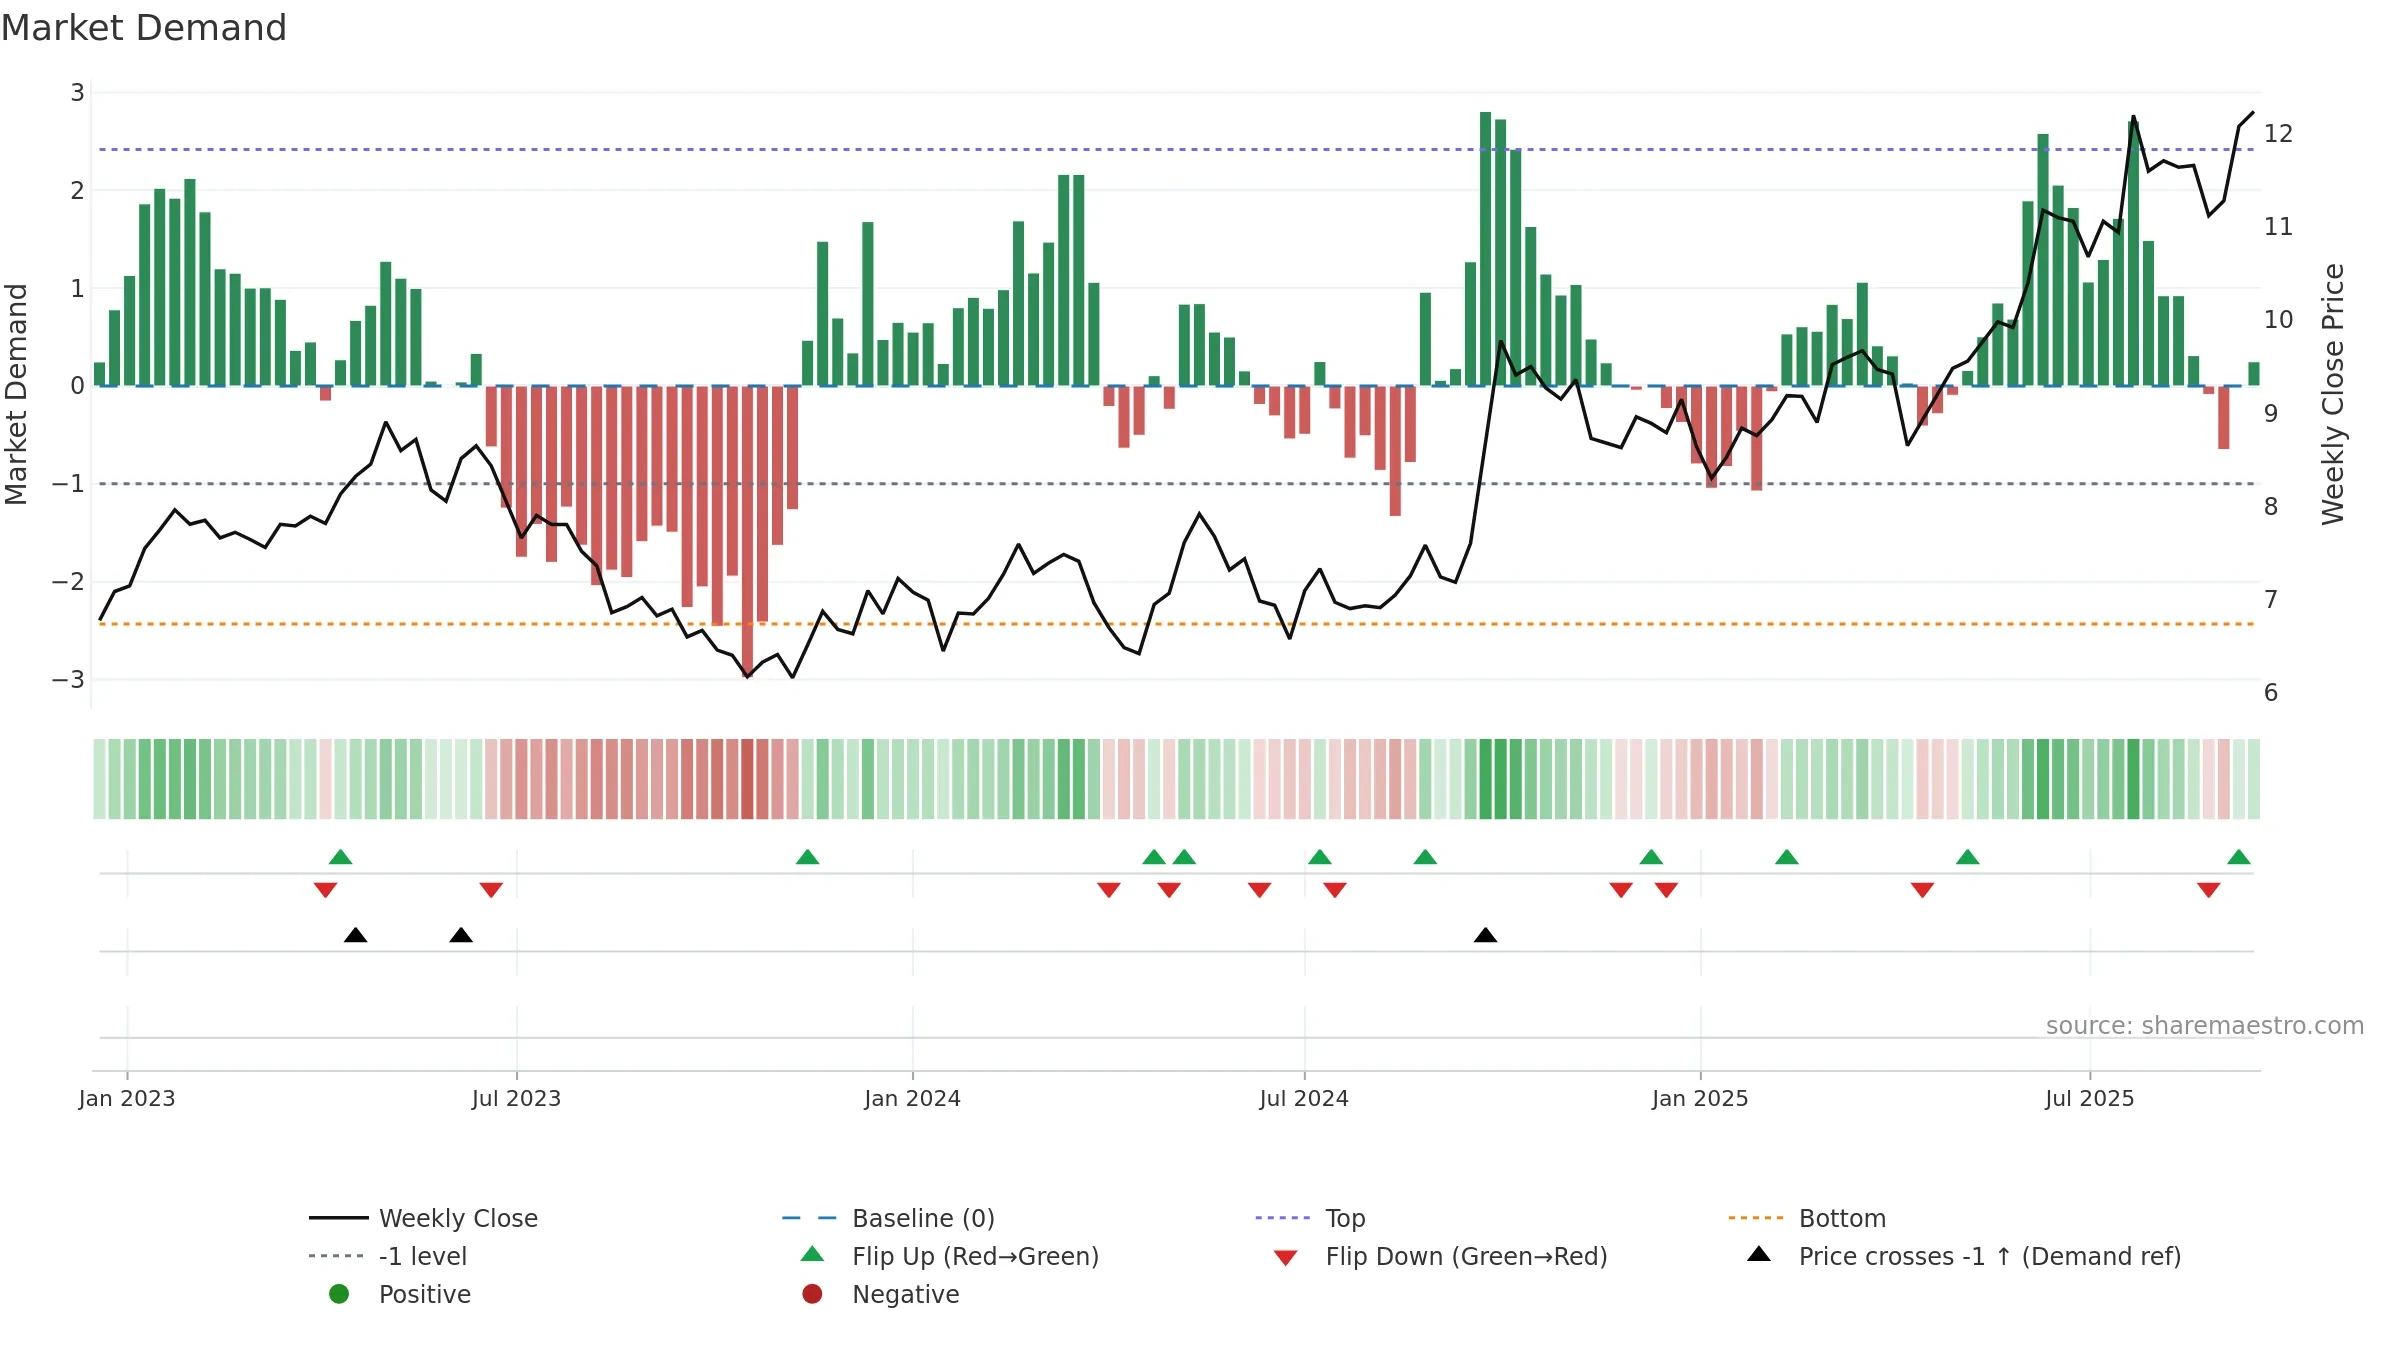The height and width of the screenshot is (1350, 2400).
Task: Select the green Flip Up triangle in December 2024
Action: (1652, 857)
